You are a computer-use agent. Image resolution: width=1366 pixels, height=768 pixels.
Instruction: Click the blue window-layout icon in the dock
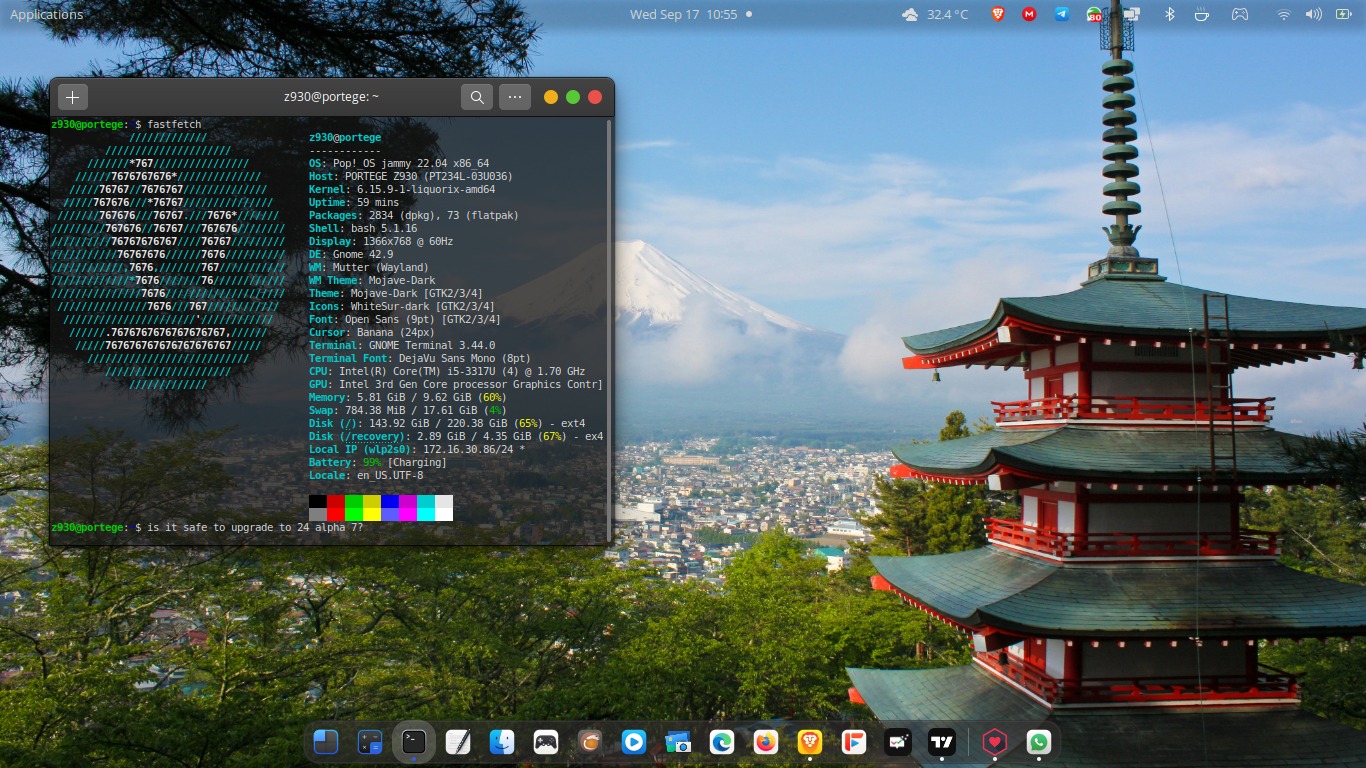click(326, 742)
